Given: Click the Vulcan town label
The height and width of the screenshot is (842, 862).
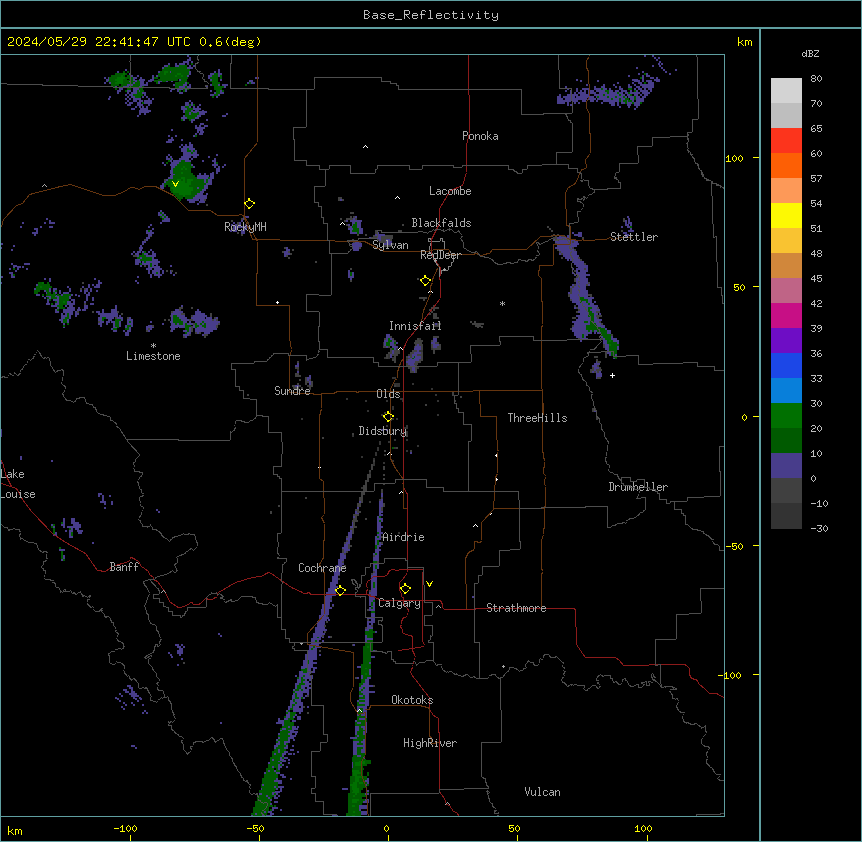Looking at the screenshot, I should [543, 792].
